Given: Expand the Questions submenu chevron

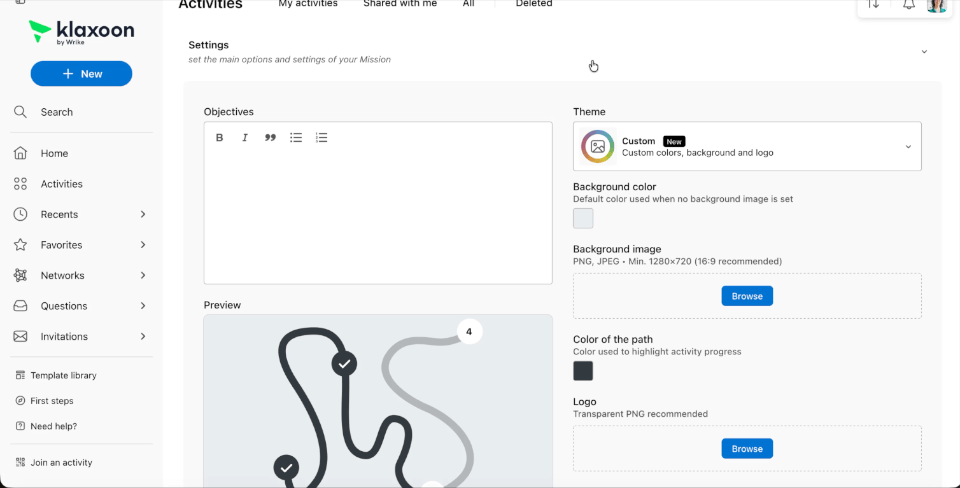Looking at the screenshot, I should (143, 306).
